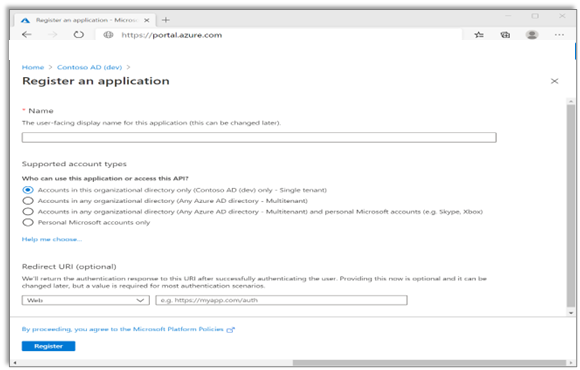Image resolution: width=580 pixels, height=370 pixels.
Task: Close the Register an application pane
Action: (x=554, y=81)
